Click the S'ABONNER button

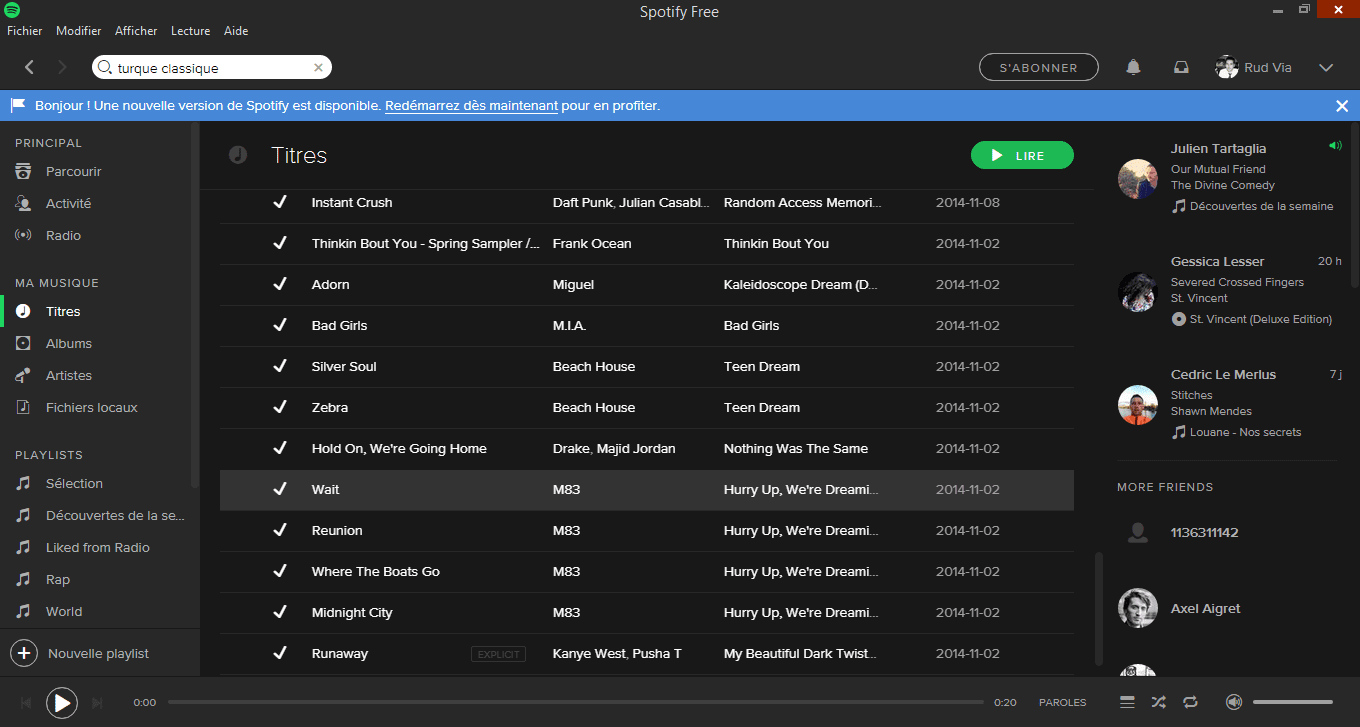[x=1039, y=67]
